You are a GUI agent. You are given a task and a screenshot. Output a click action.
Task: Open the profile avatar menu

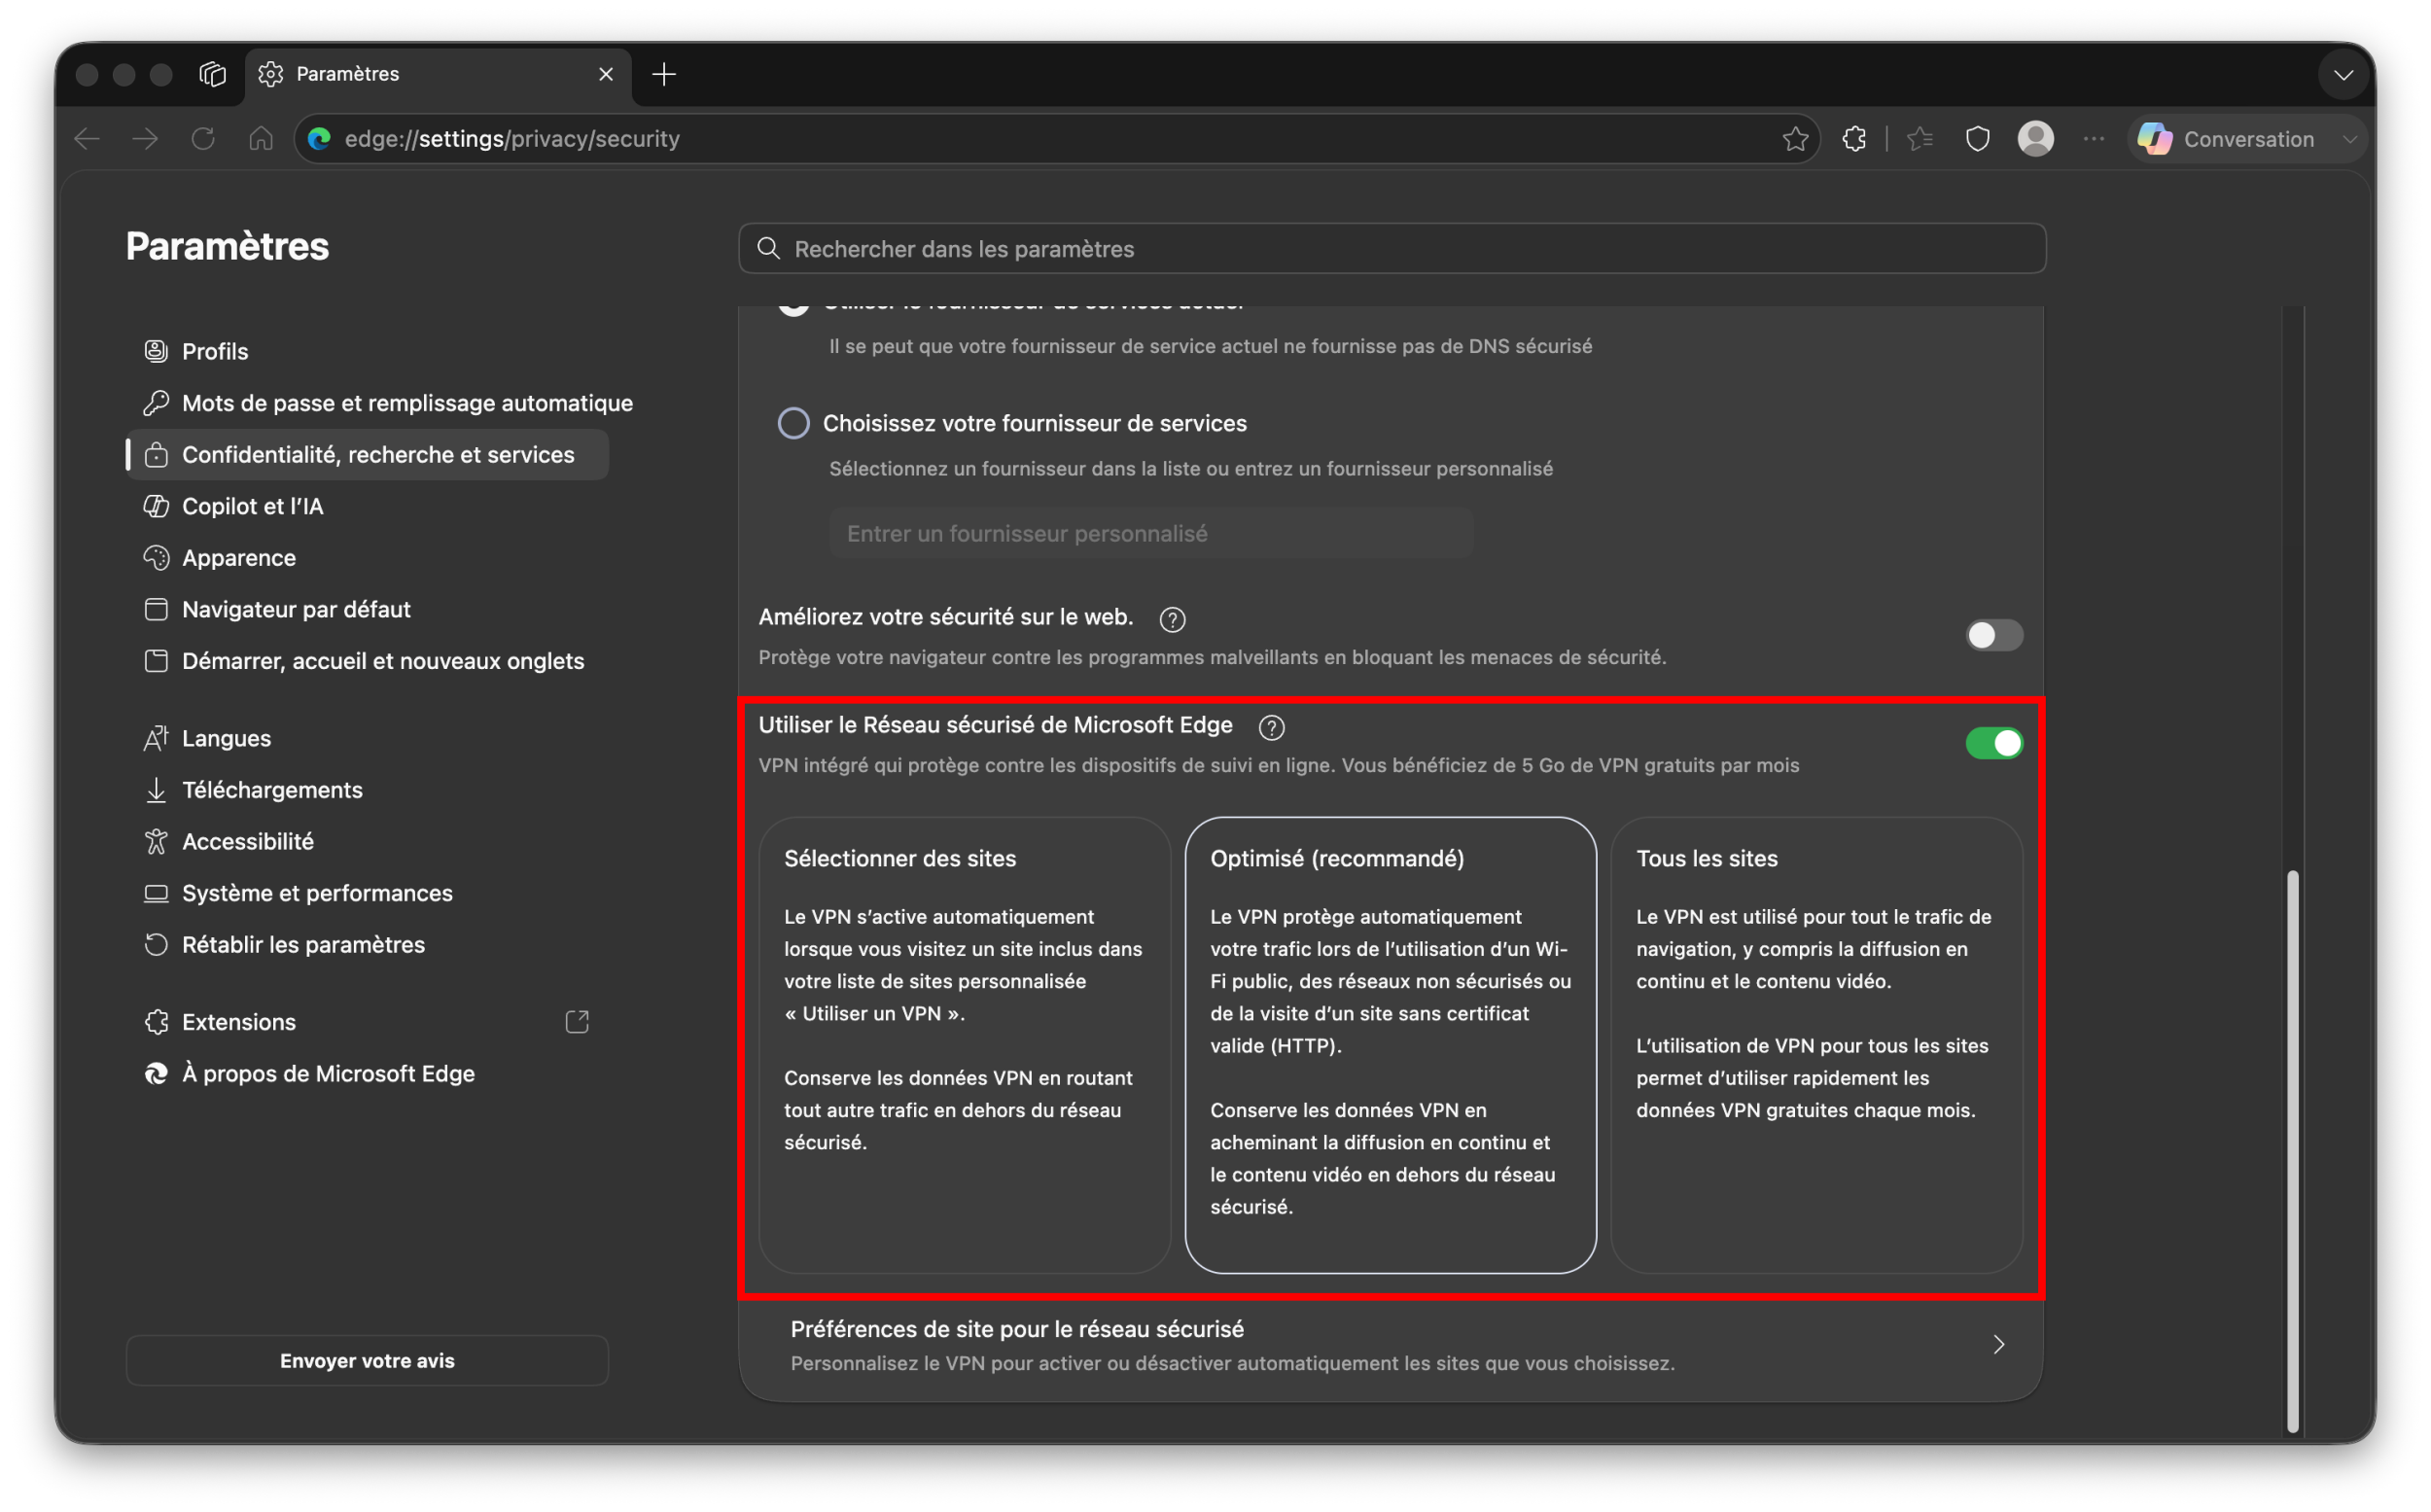[x=2035, y=139]
